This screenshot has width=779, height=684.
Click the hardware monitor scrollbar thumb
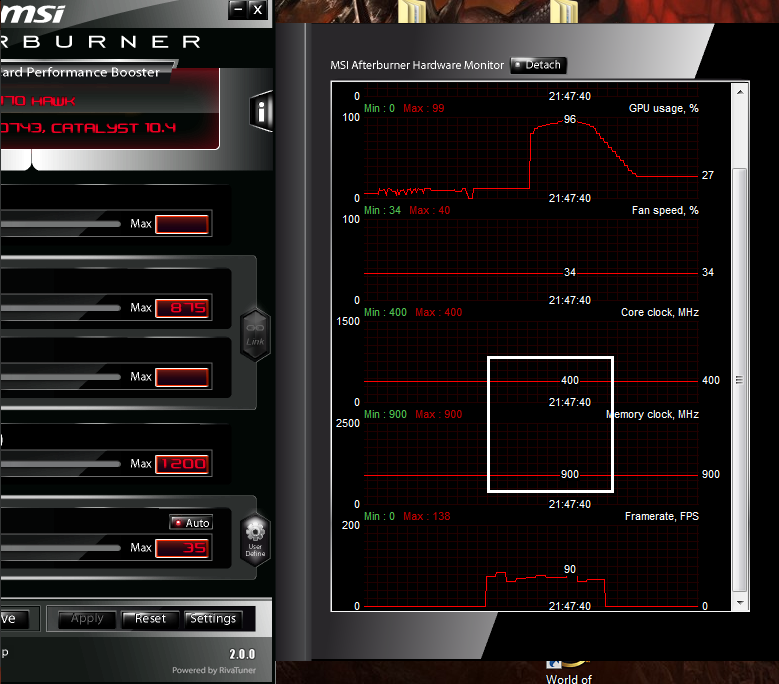coord(740,380)
